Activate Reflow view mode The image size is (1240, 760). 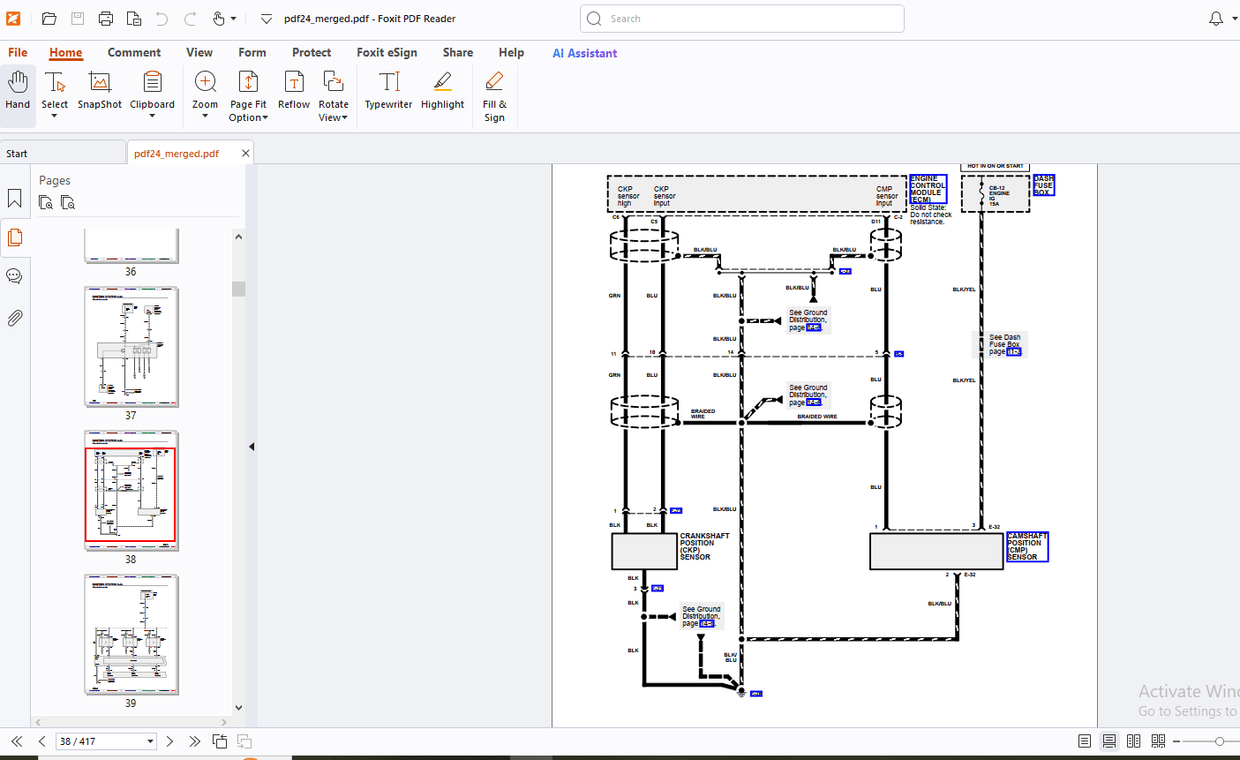(x=293, y=90)
